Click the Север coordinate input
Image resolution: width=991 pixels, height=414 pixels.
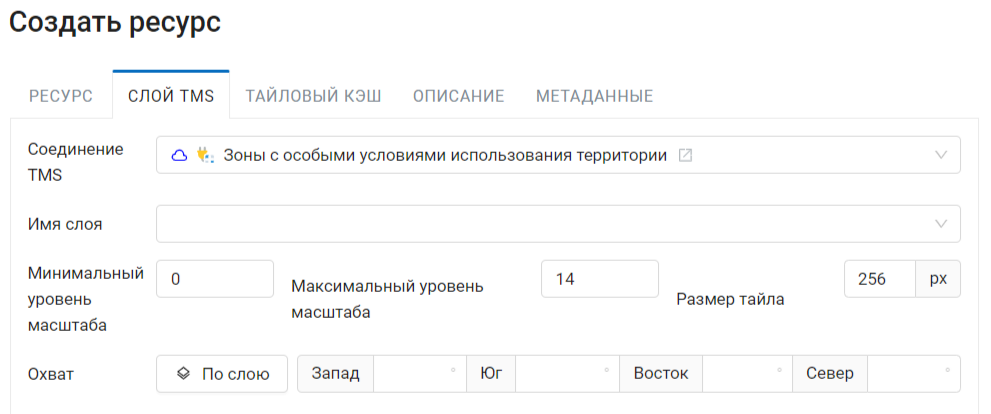913,374
